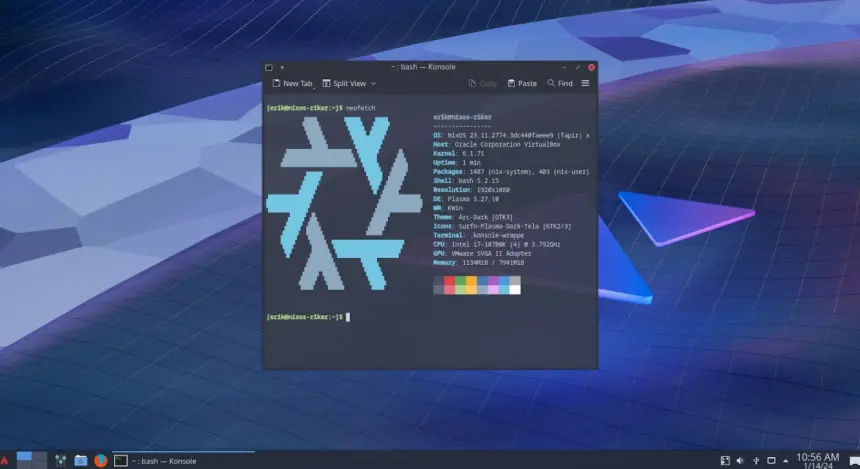Viewport: 860px width, 469px height.
Task: Click the bottom empty prompt cursor line
Action: [308, 317]
